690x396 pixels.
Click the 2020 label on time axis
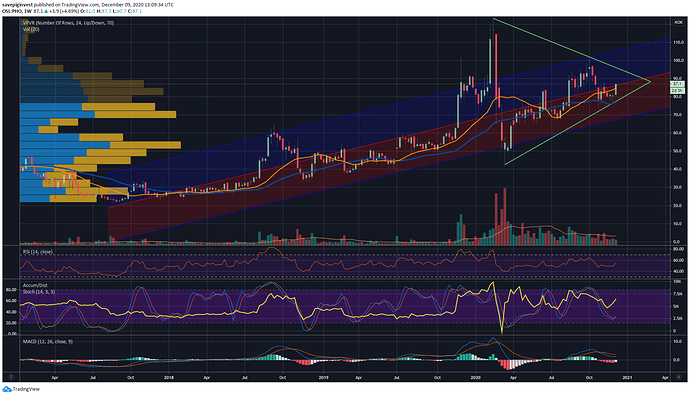[475, 378]
